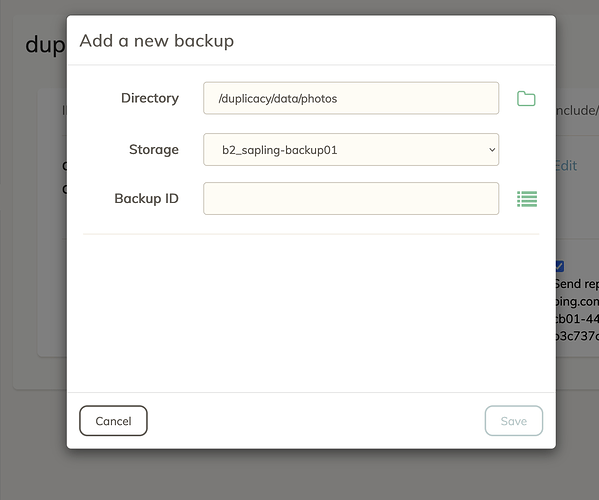This screenshot has width=599, height=500.
Task: Open the folder browser icon beside Directory
Action: 526,99
